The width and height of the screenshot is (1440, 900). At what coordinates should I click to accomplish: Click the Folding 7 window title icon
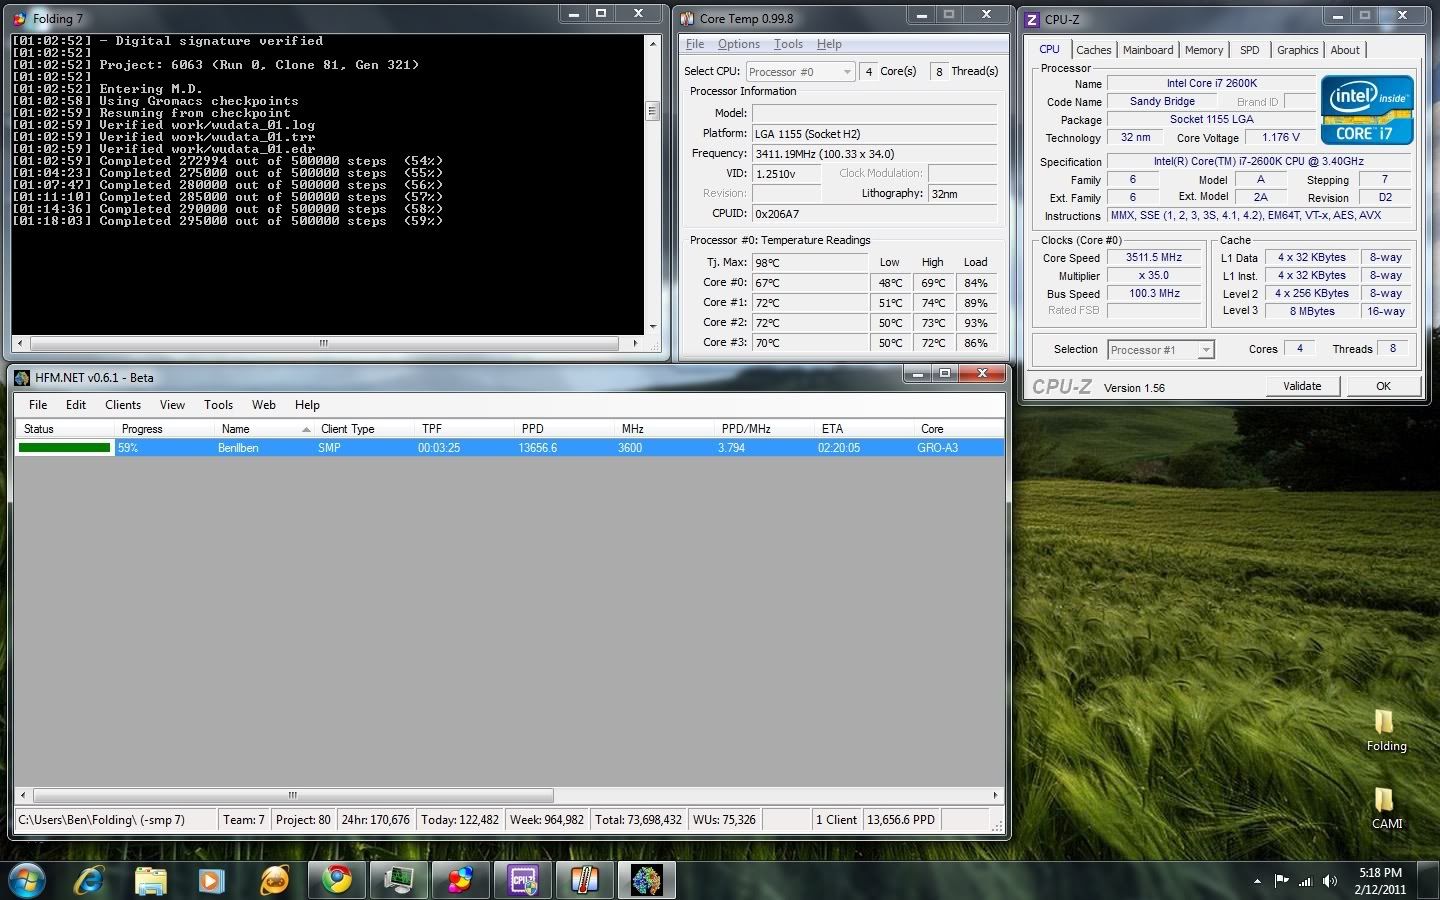click(19, 18)
